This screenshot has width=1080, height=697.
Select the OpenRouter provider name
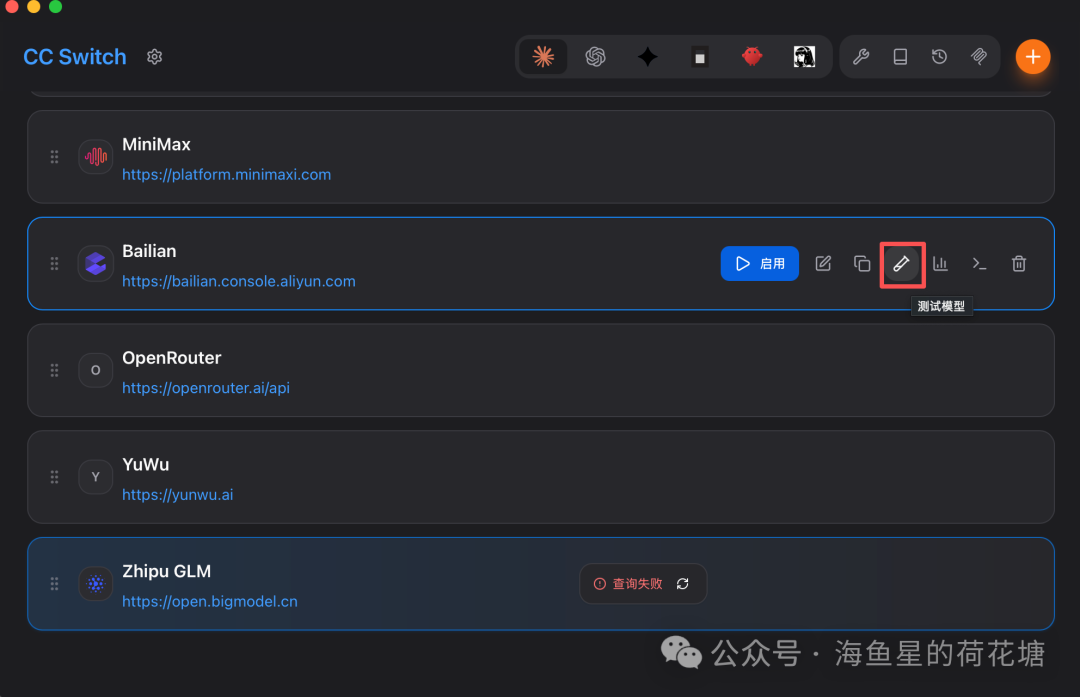(172, 358)
